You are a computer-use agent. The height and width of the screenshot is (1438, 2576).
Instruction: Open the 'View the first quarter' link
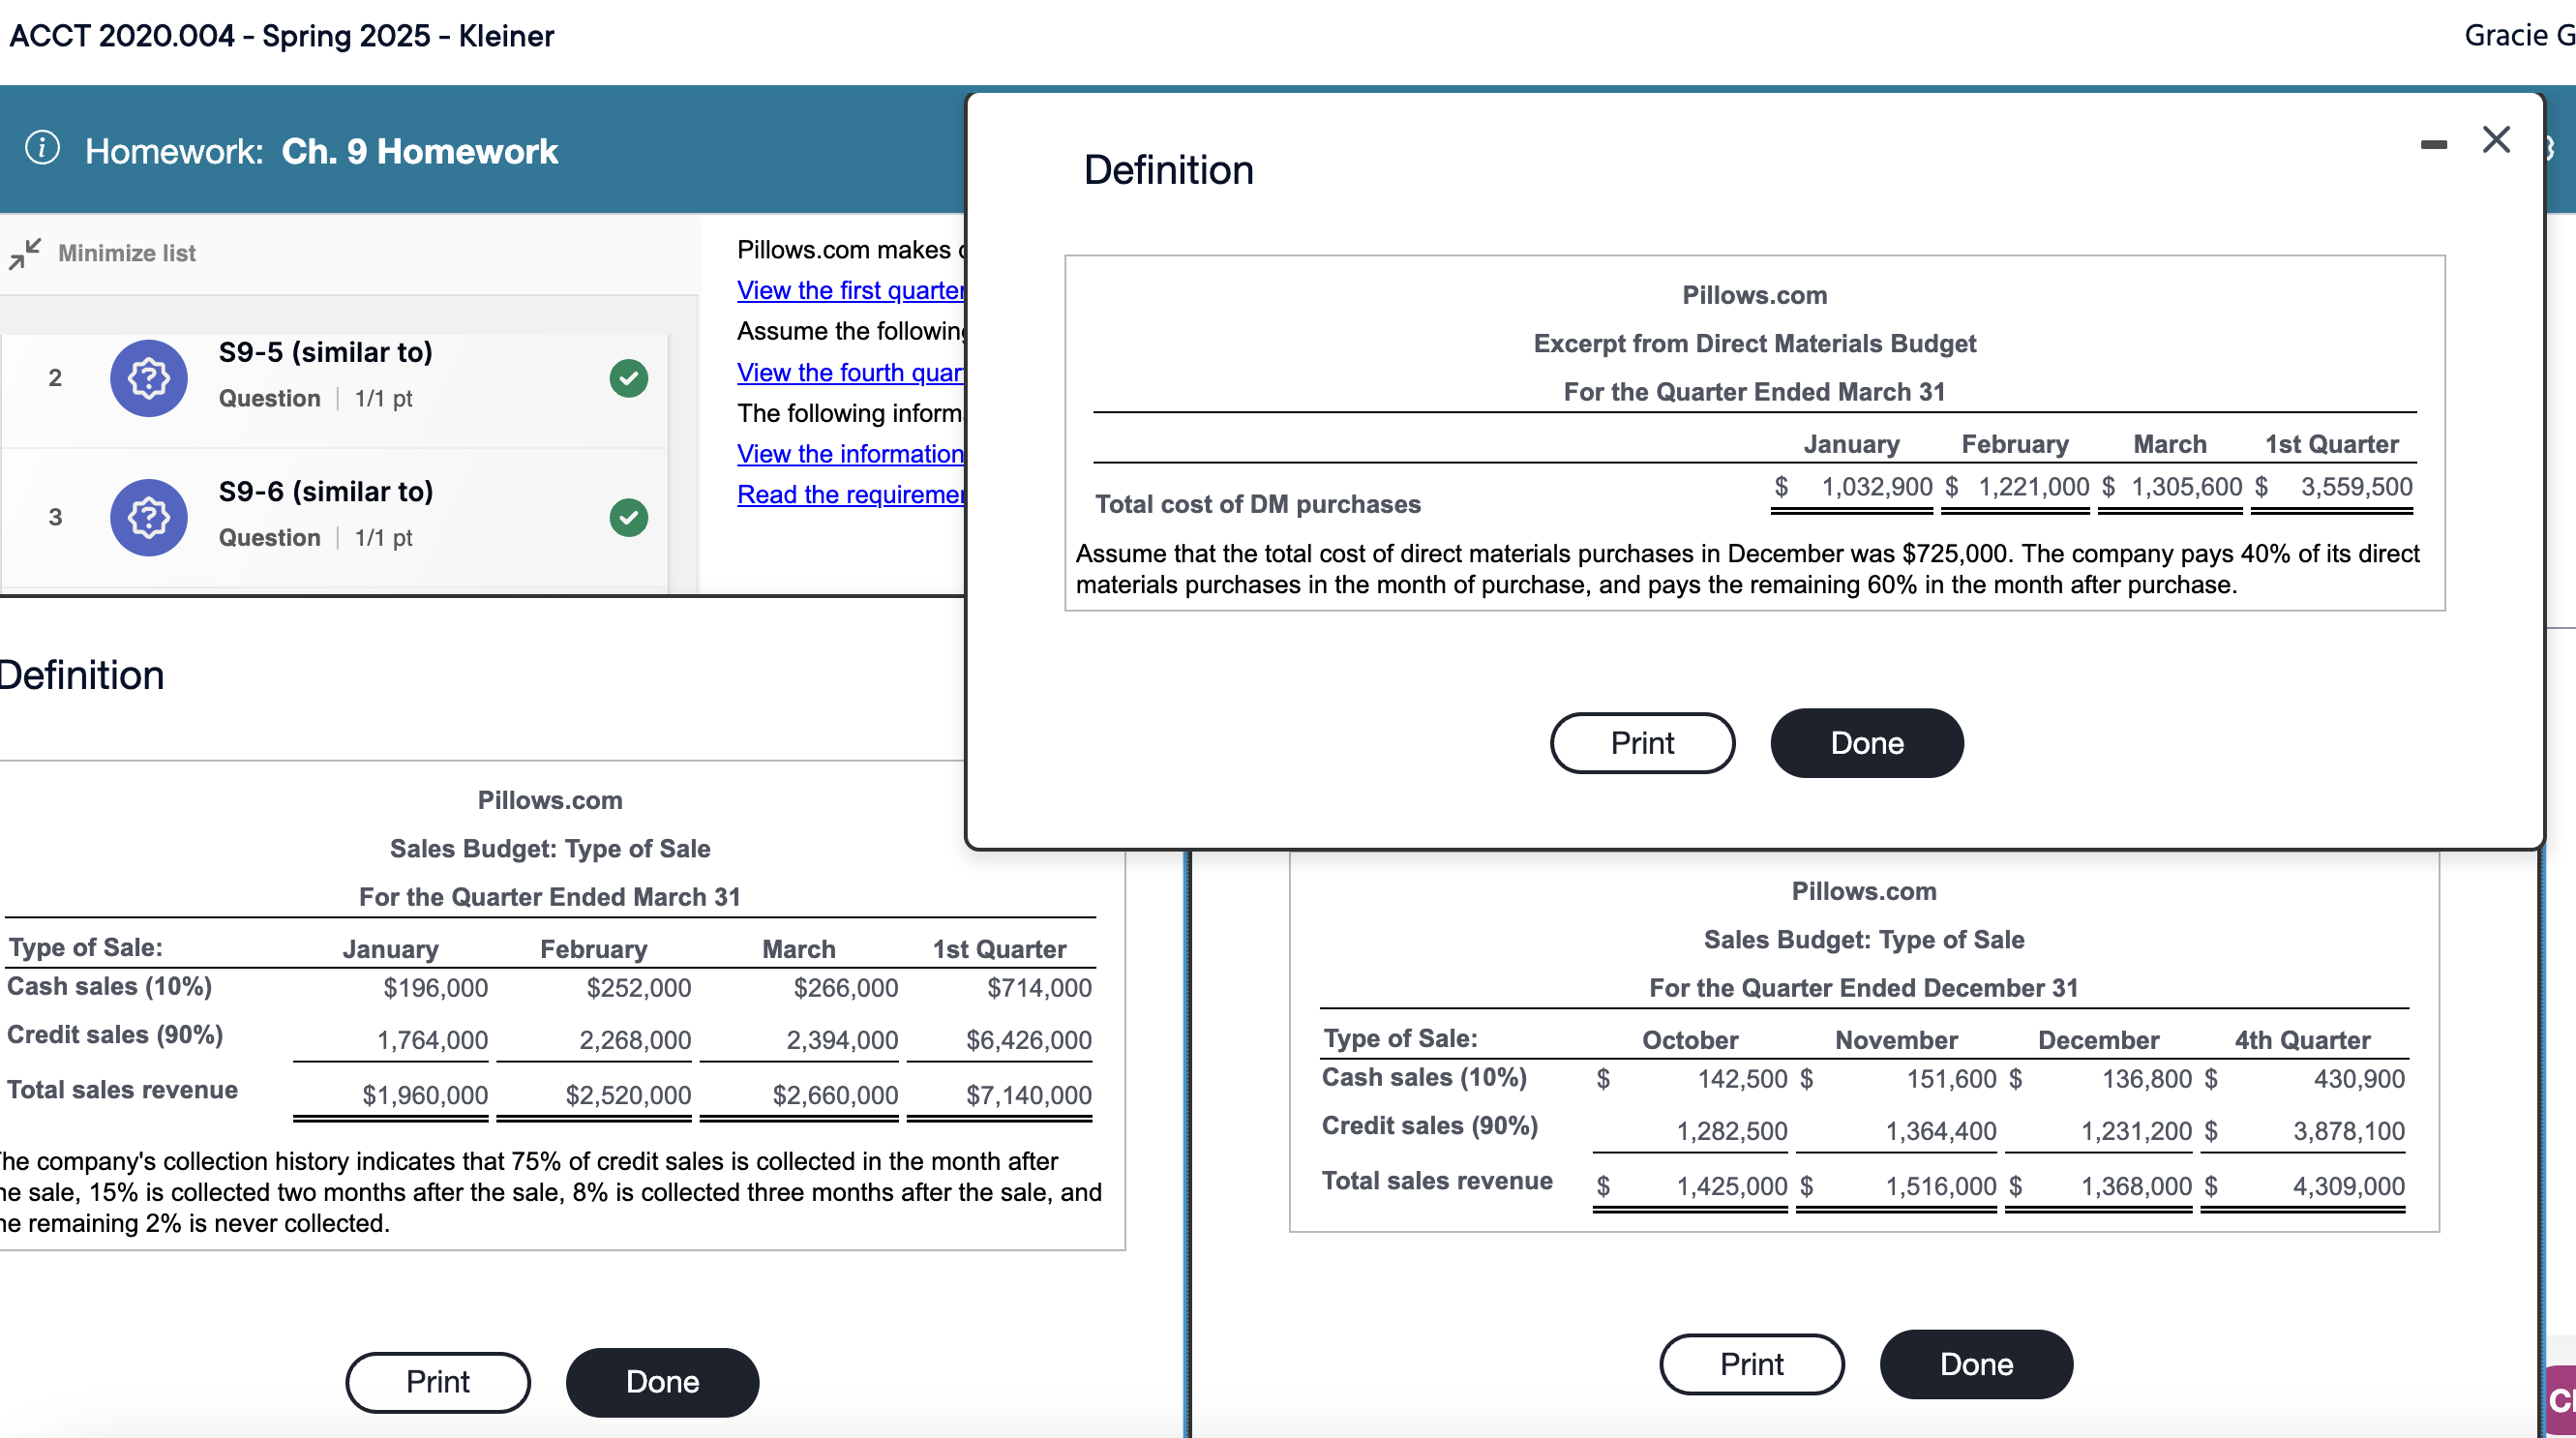pos(848,289)
